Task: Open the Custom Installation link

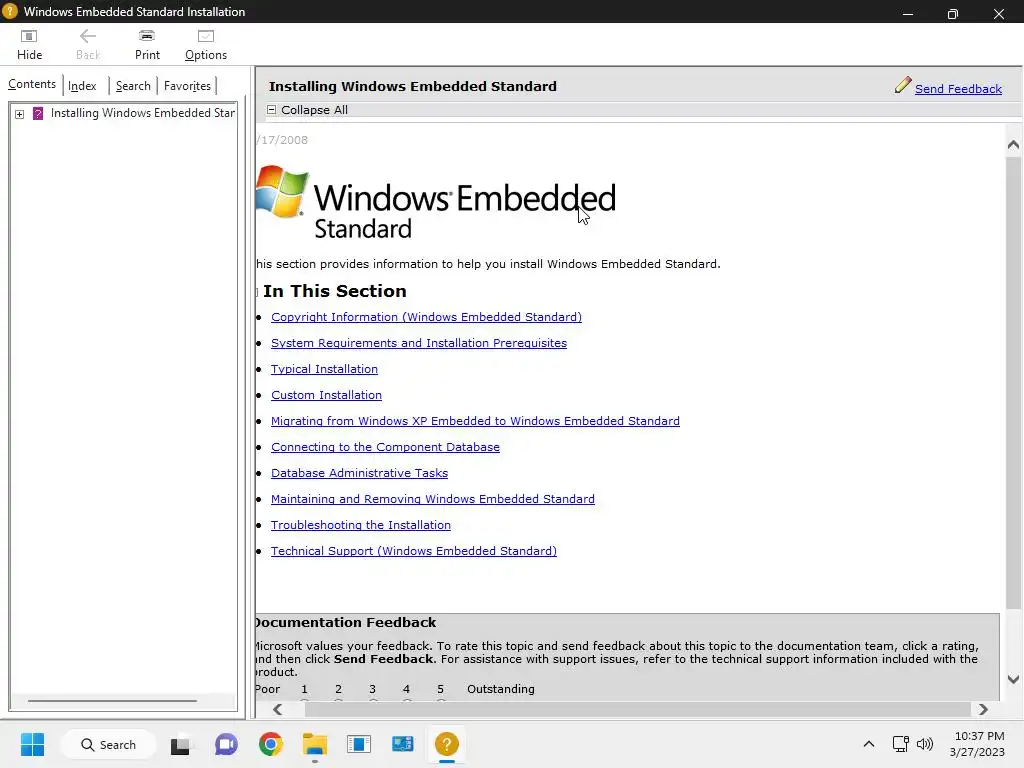Action: click(x=327, y=395)
